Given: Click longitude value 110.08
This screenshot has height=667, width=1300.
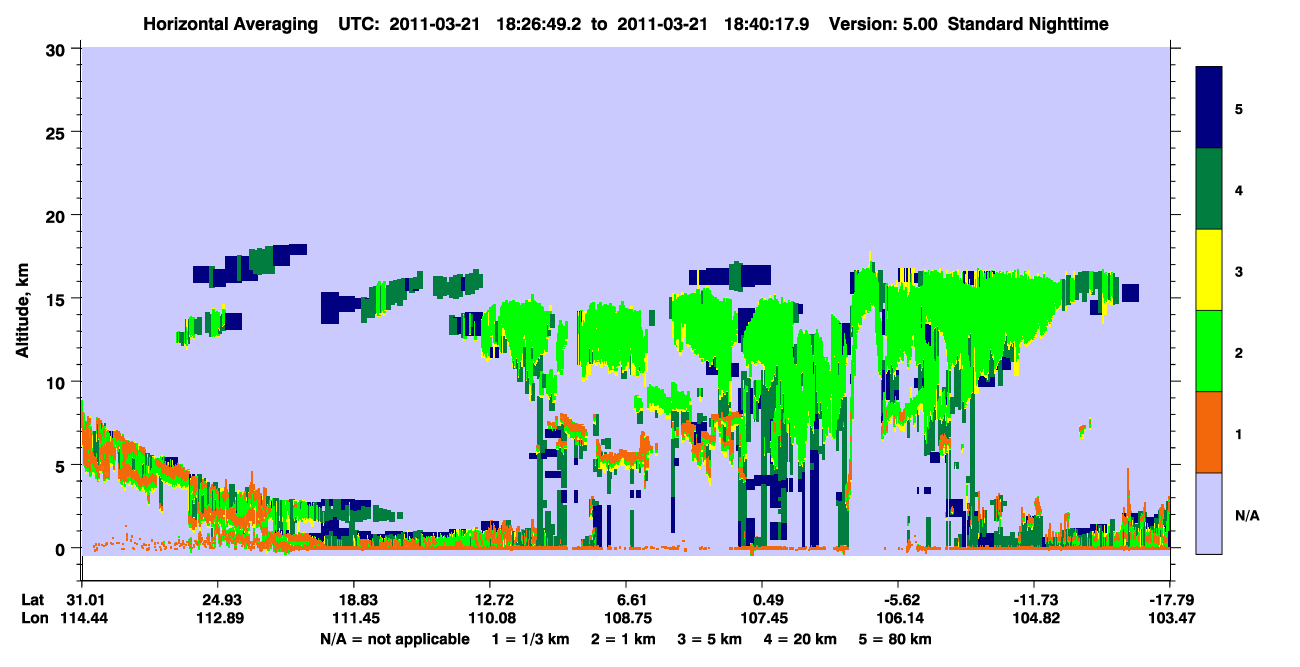Looking at the screenshot, I should coord(490,618).
